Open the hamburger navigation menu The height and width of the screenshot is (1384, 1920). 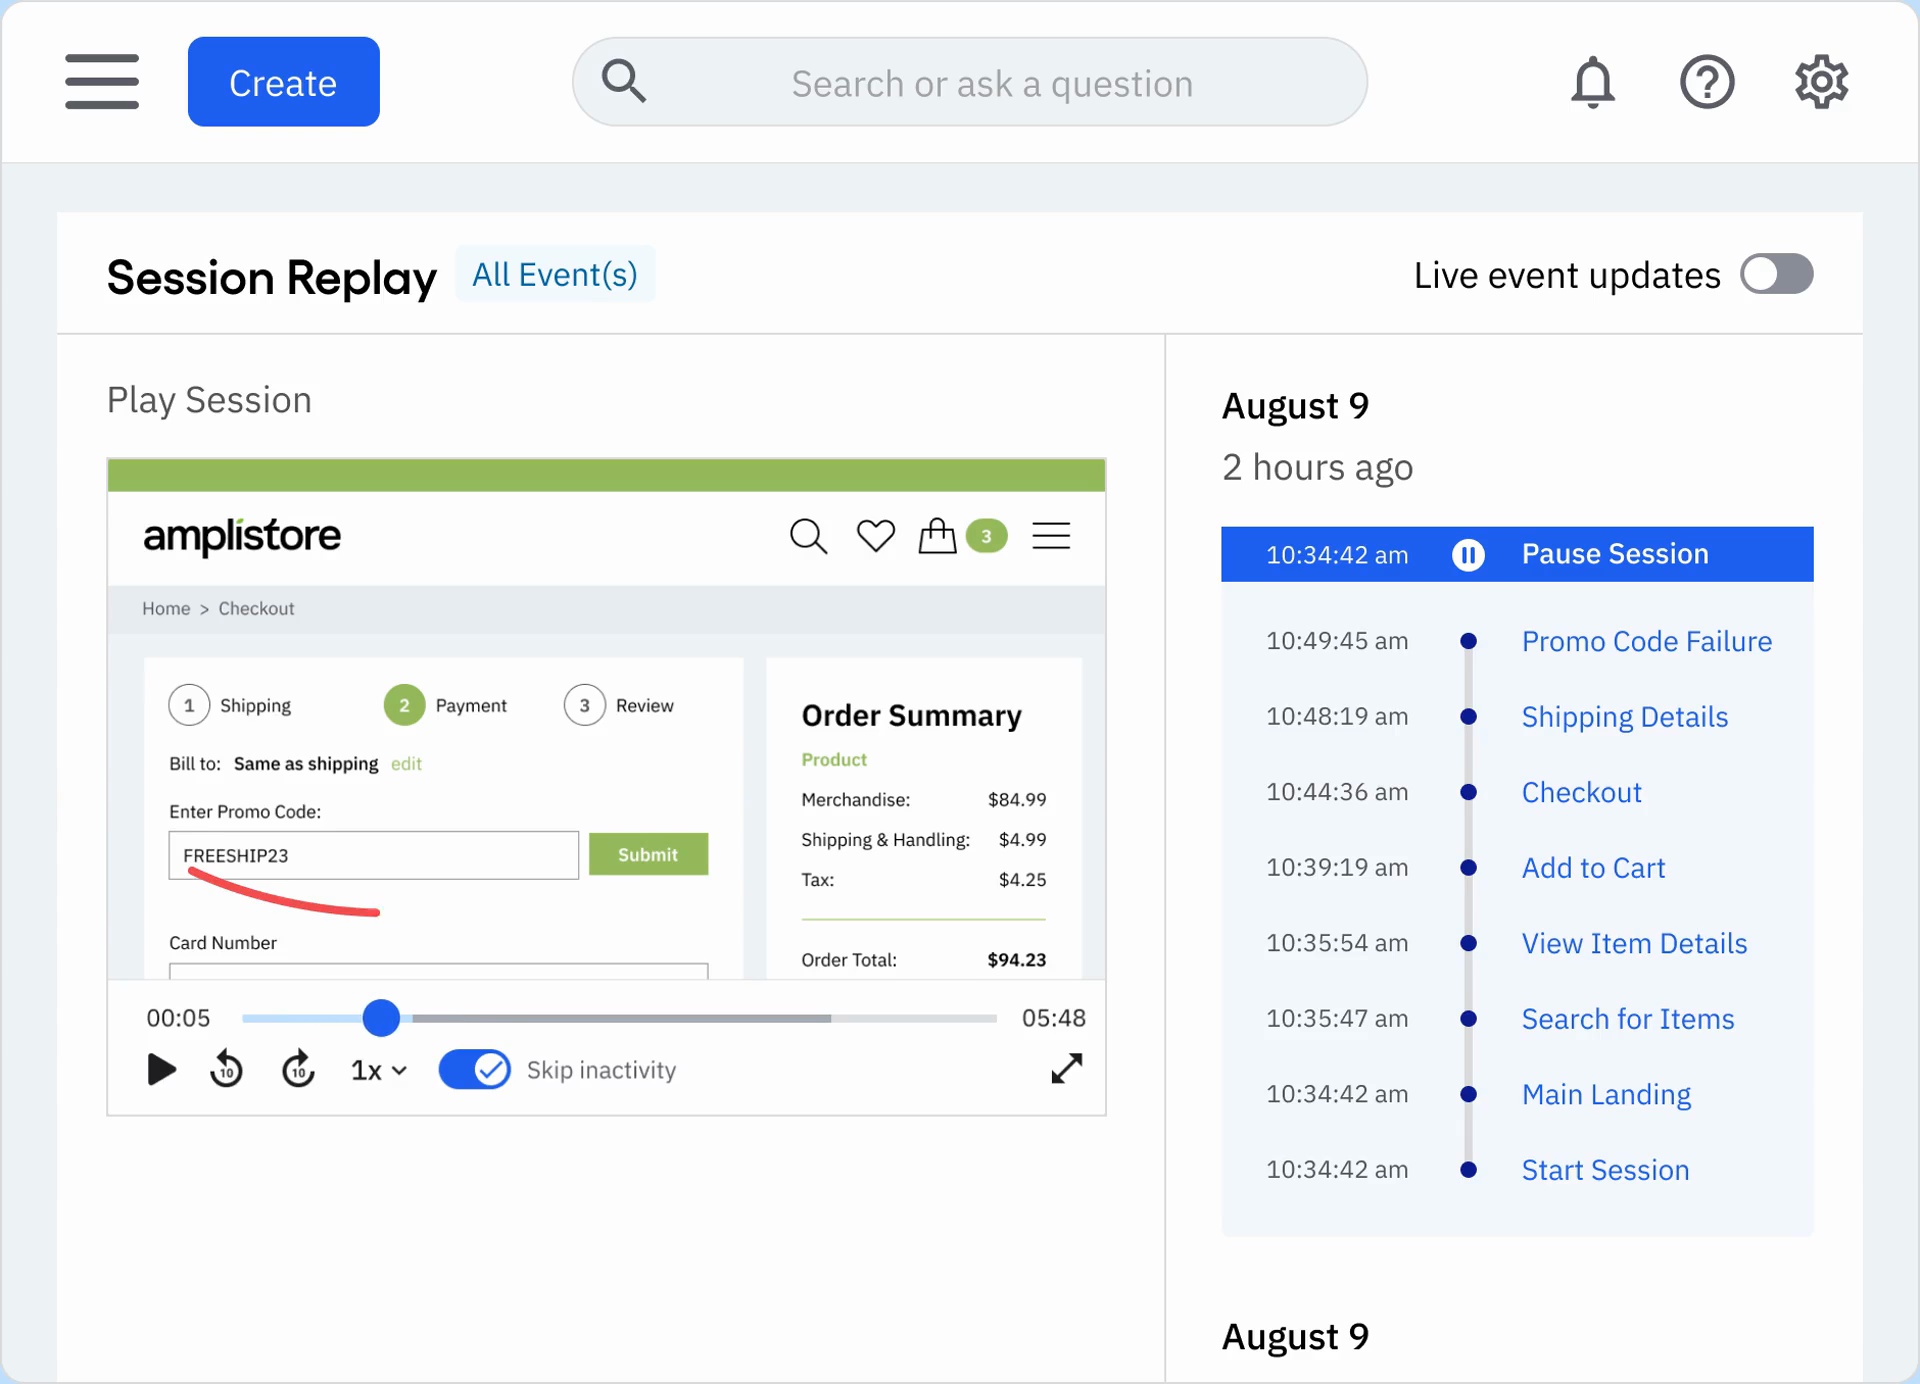point(102,82)
